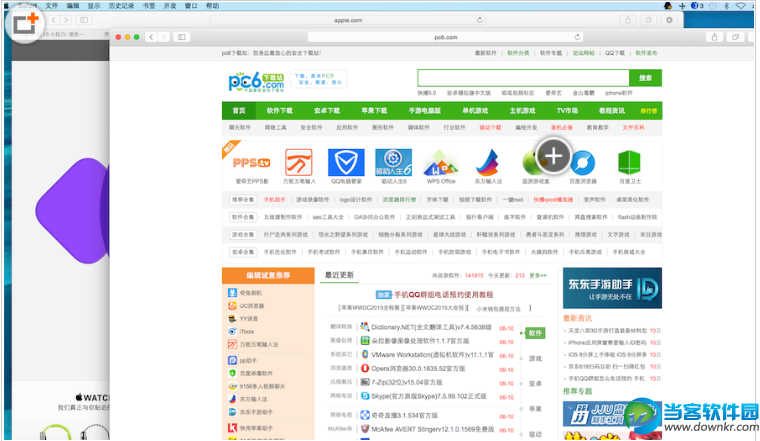
Task: Click the pc6.com site logo
Action: click(256, 81)
